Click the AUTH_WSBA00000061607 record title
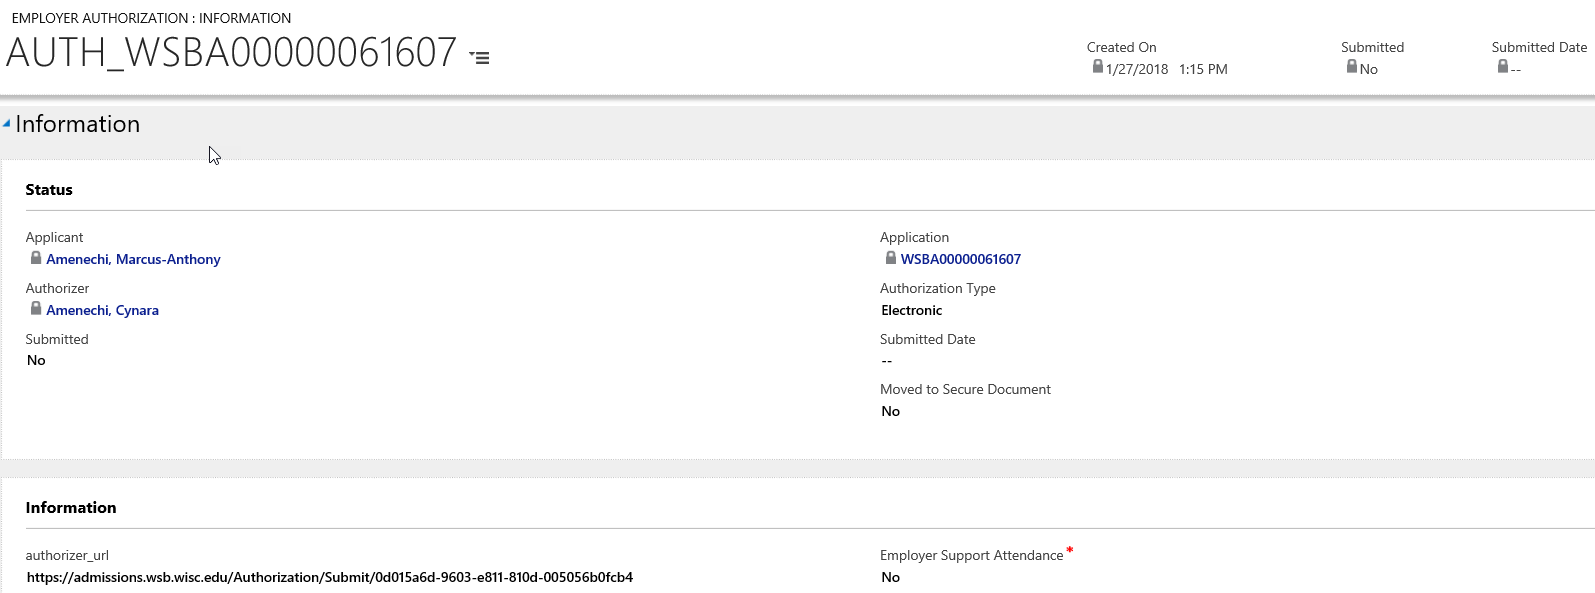 tap(231, 53)
